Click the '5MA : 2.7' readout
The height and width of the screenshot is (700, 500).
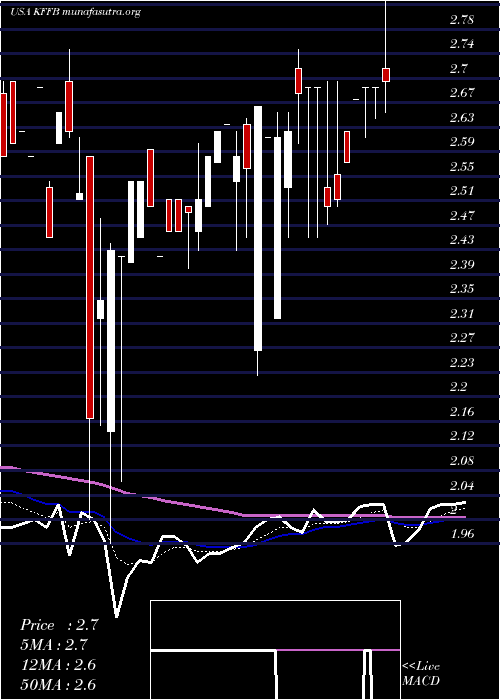(54, 645)
